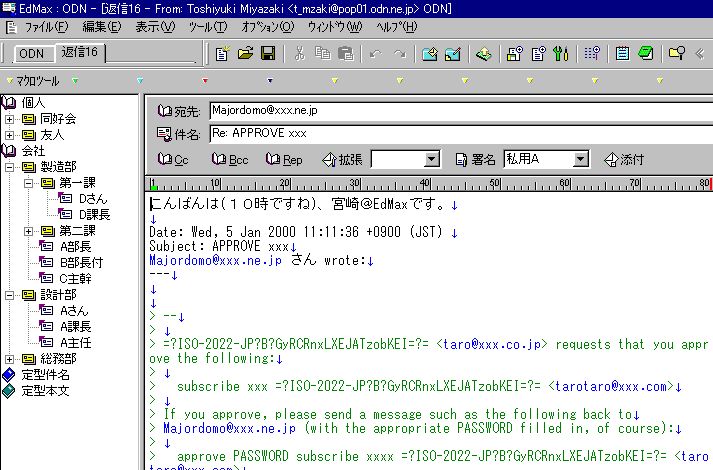713x470 pixels.
Task: Collapse the 設計部 folder
Action: tap(9, 295)
